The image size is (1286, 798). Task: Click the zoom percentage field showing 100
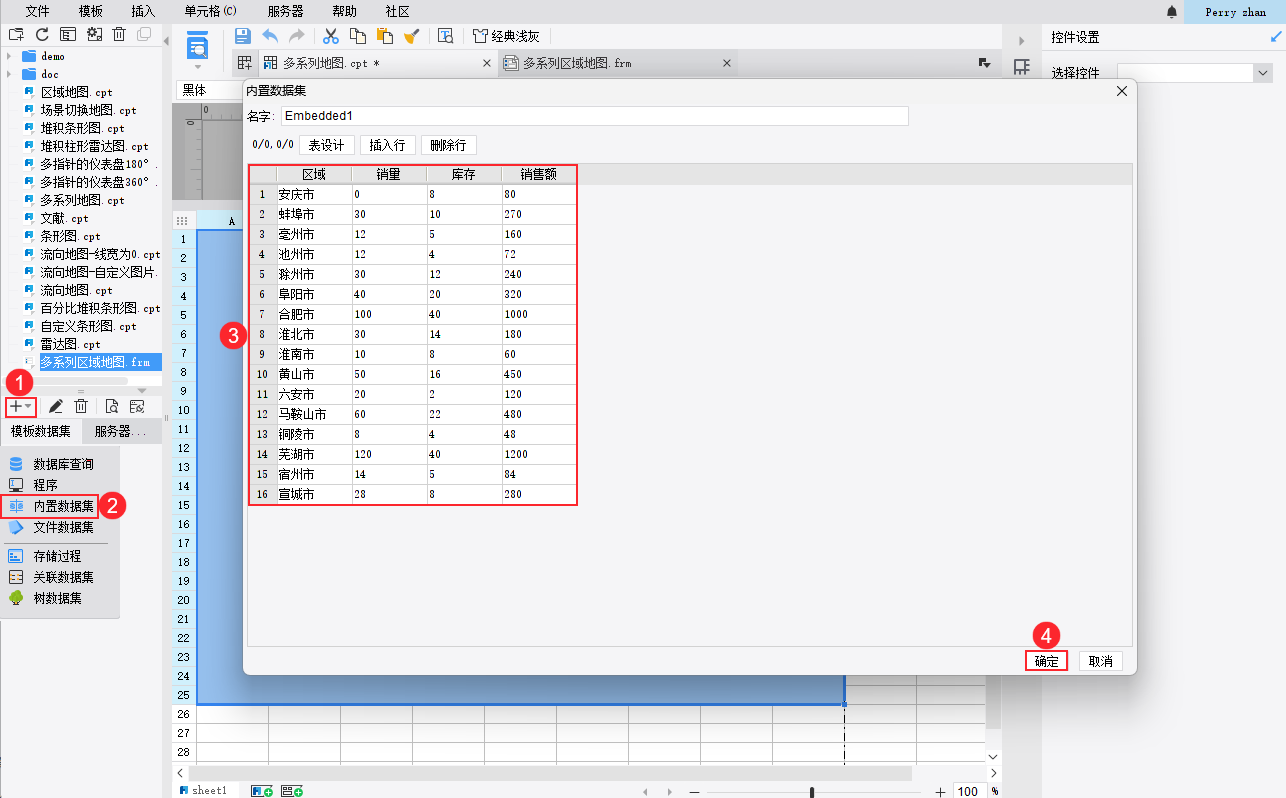click(x=968, y=792)
